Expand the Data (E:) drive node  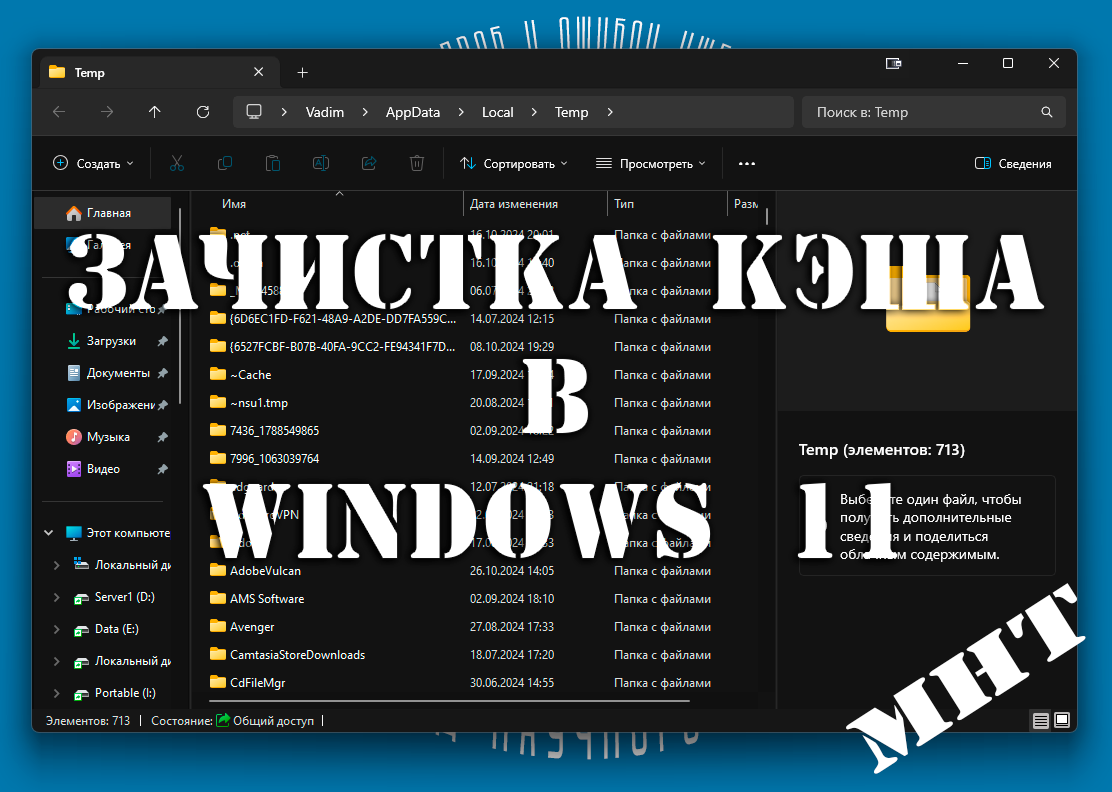57,629
